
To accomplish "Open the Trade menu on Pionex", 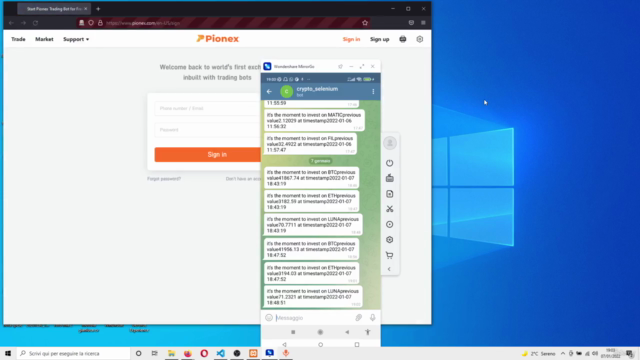I will [18, 39].
